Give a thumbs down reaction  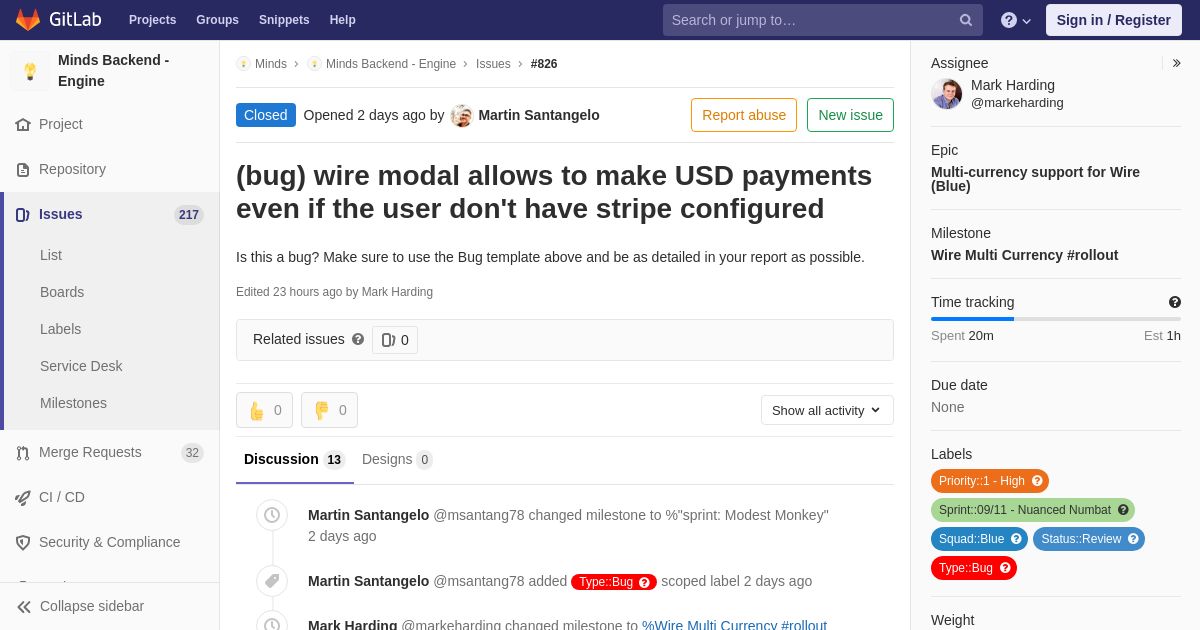pos(329,410)
